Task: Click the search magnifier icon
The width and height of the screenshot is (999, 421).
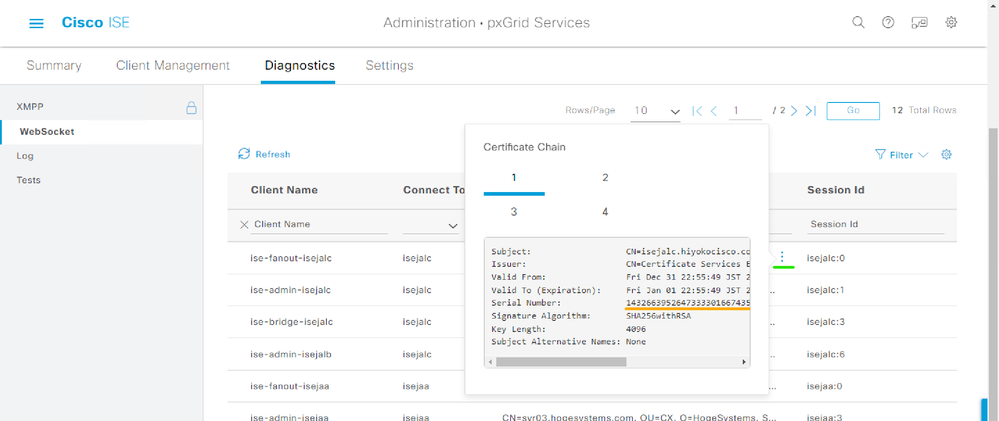Action: click(x=858, y=22)
